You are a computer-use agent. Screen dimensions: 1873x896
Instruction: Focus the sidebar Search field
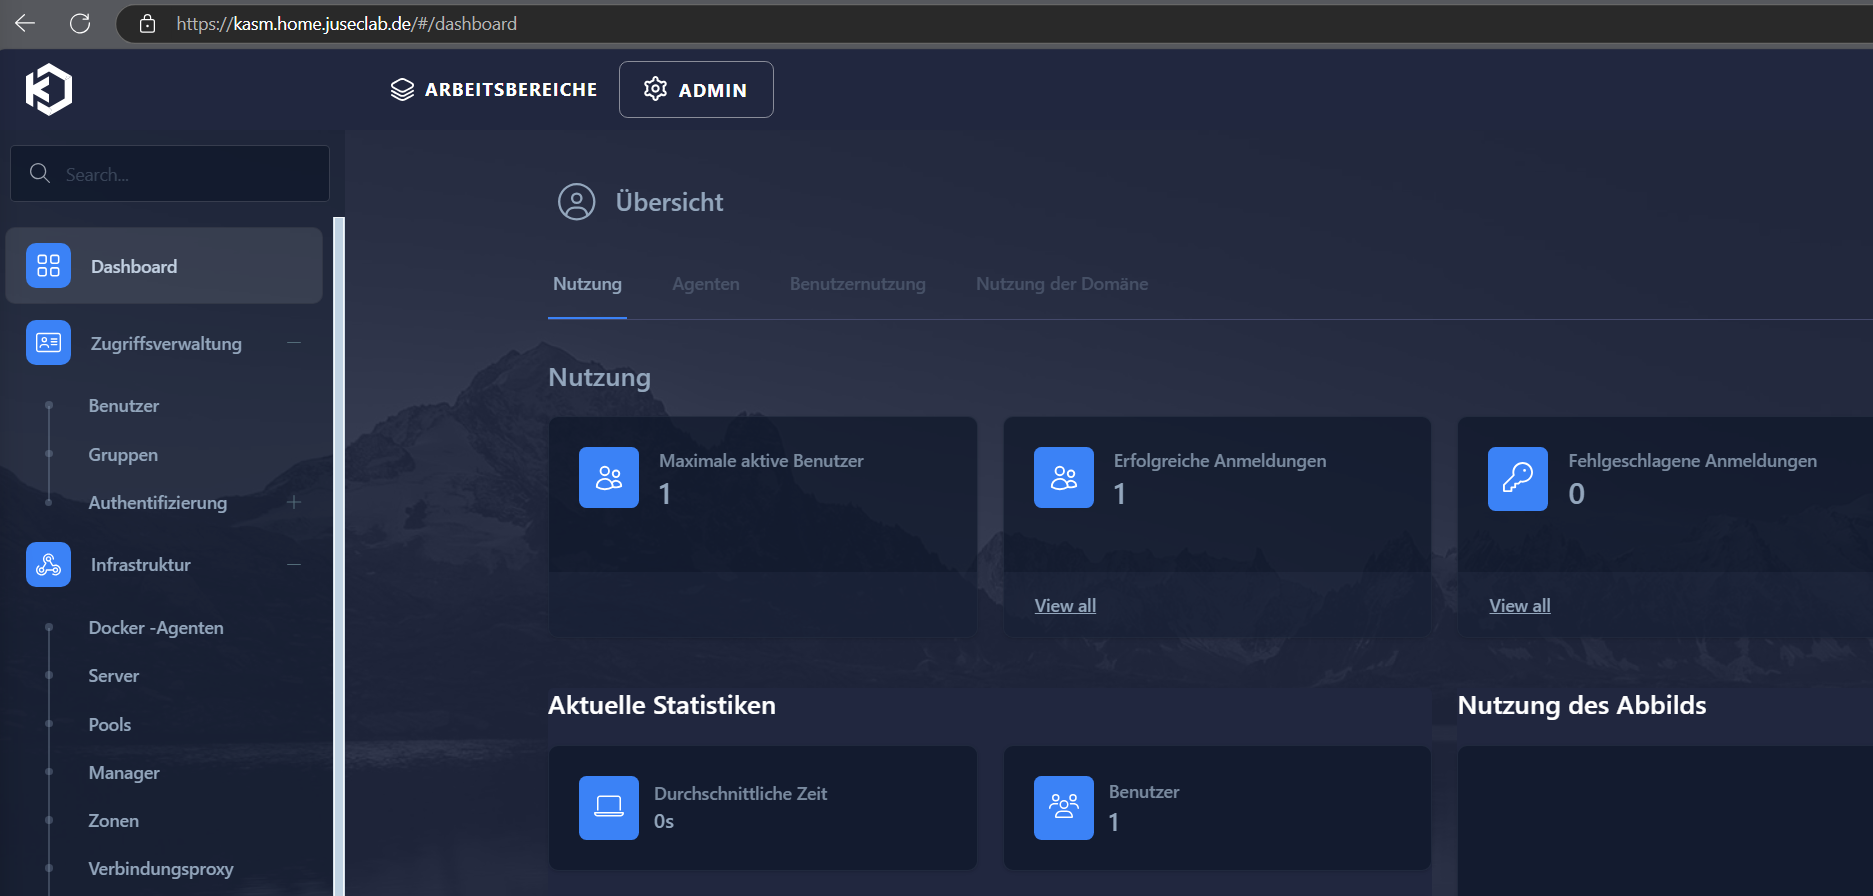pyautogui.click(x=170, y=174)
